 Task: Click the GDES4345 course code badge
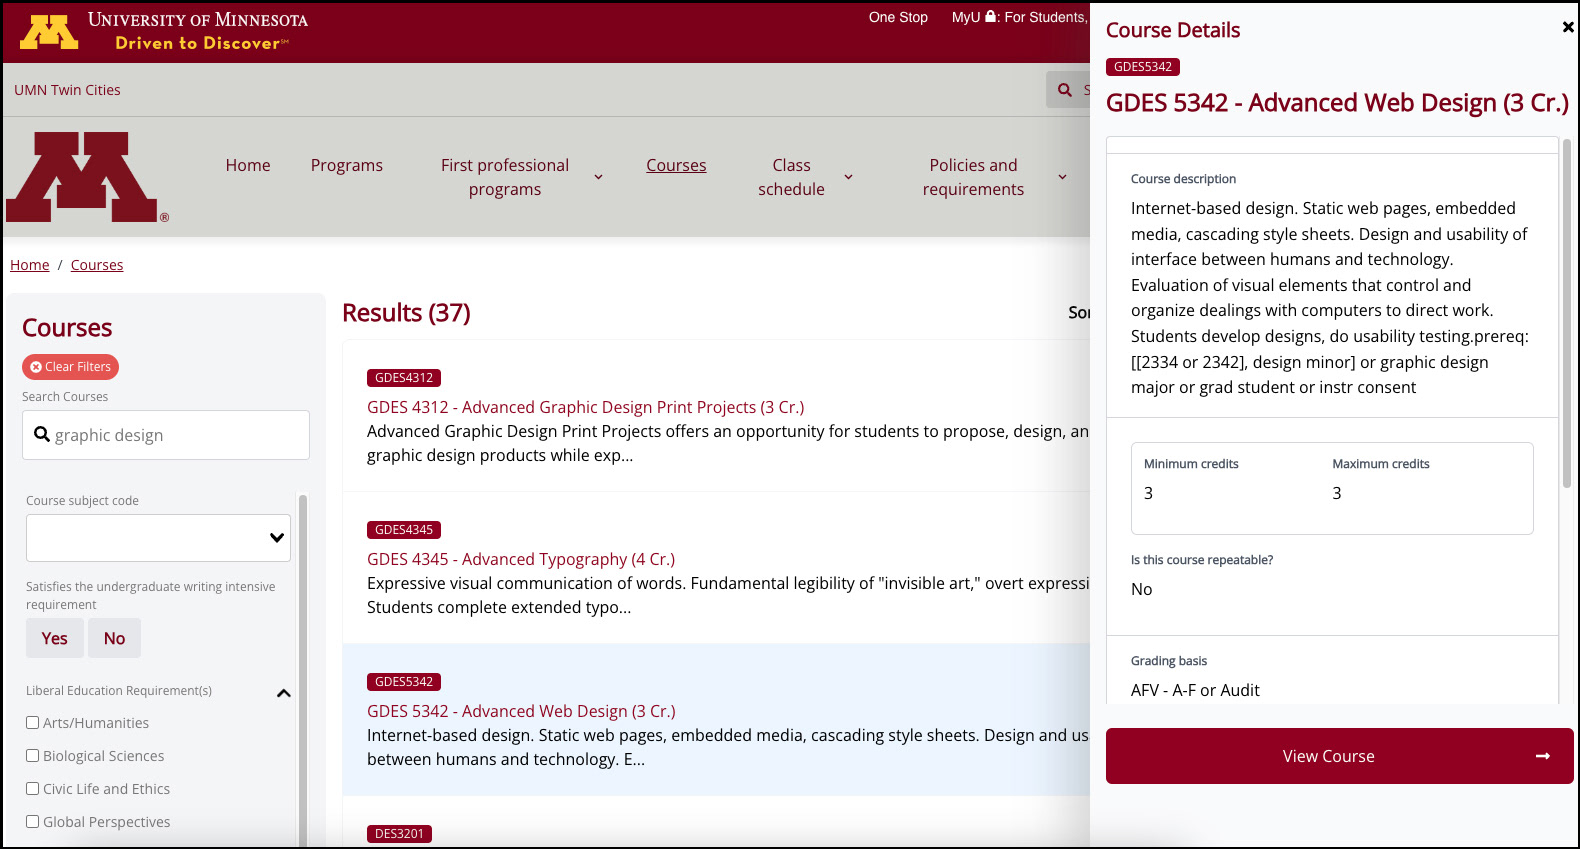click(x=404, y=530)
